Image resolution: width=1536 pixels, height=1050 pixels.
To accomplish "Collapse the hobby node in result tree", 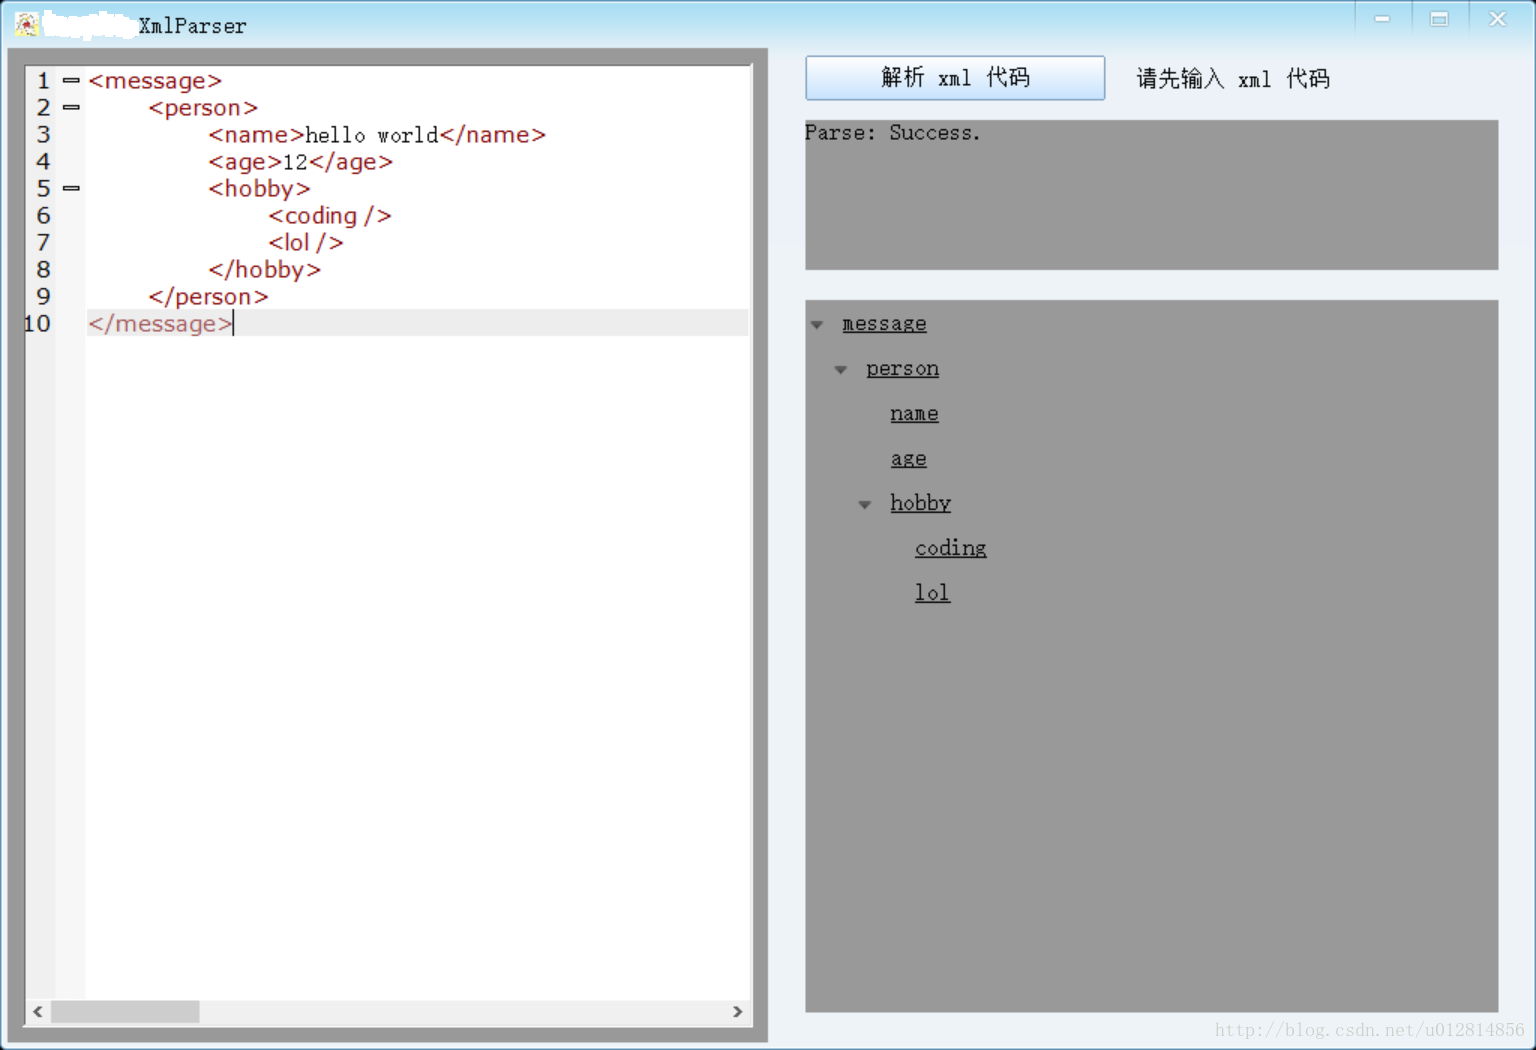I will pos(865,505).
